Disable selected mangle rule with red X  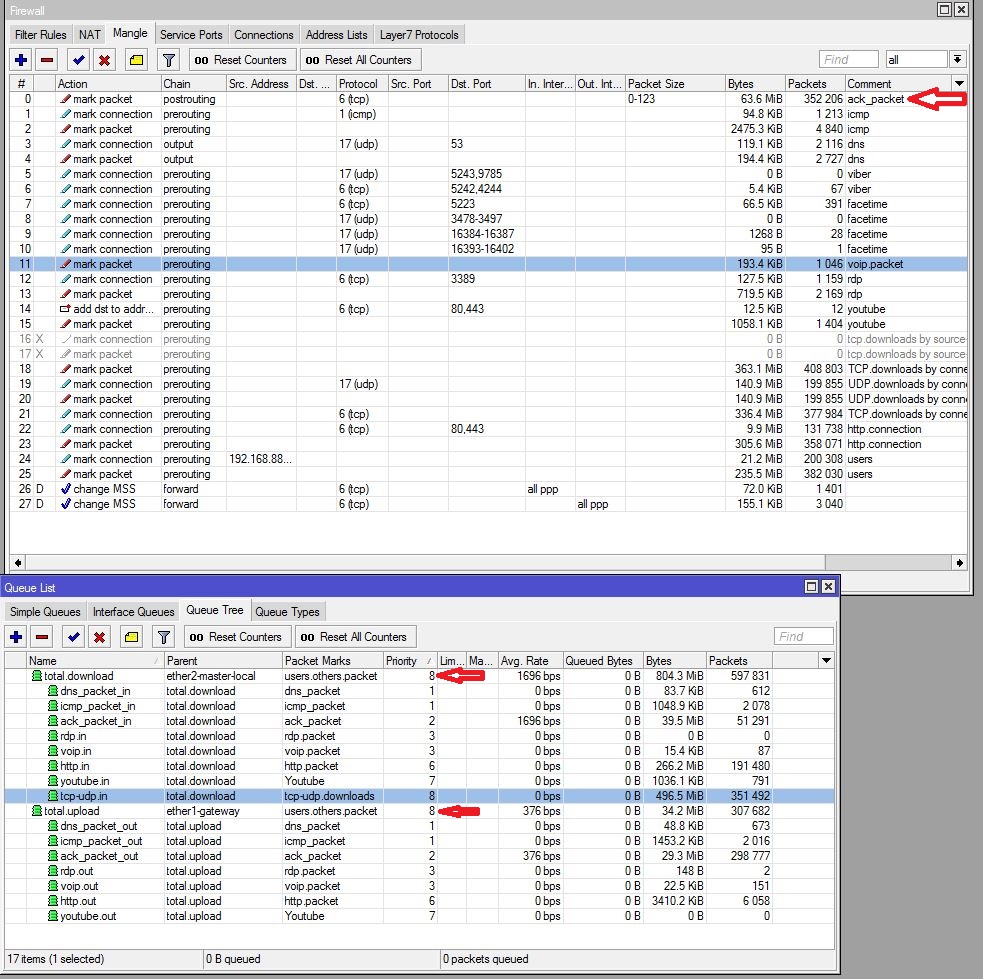(x=104, y=60)
